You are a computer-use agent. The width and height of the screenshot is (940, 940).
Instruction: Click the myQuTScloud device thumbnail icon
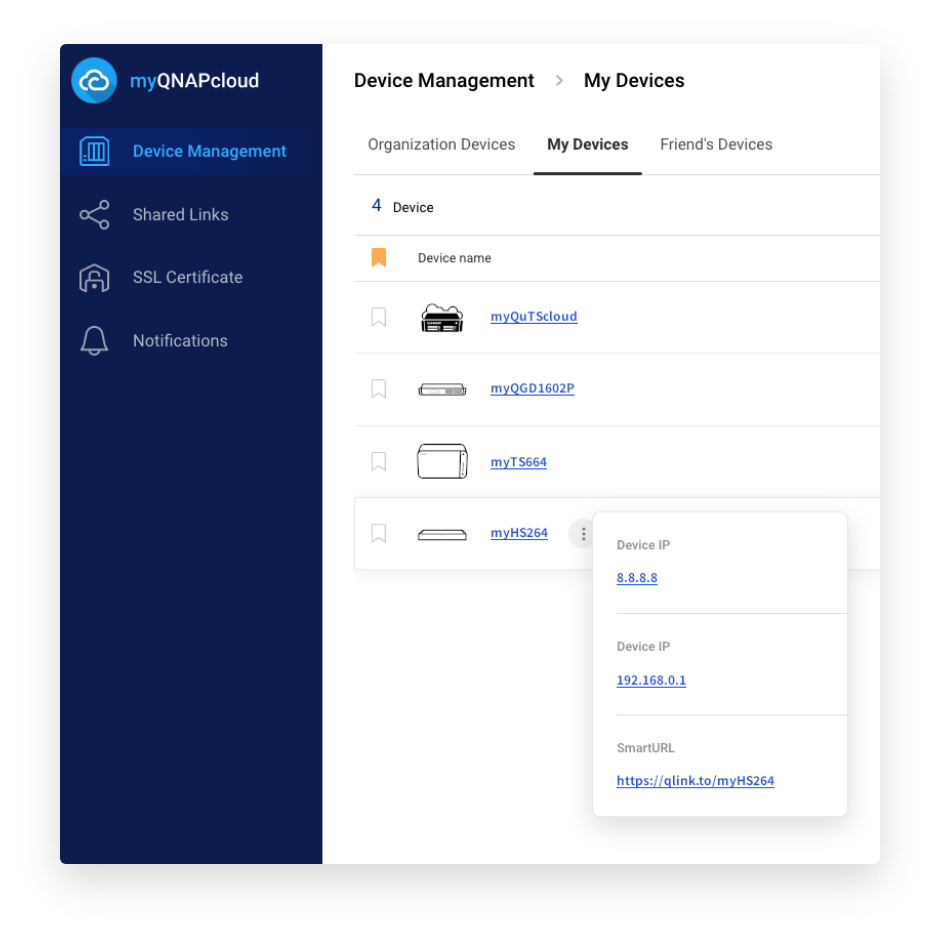(442, 317)
